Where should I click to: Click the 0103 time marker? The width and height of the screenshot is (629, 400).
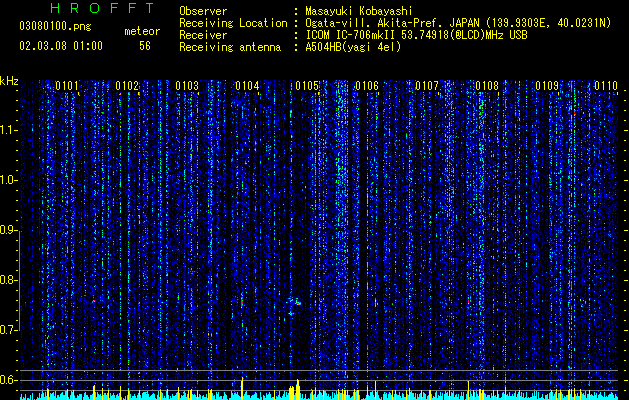click(187, 86)
